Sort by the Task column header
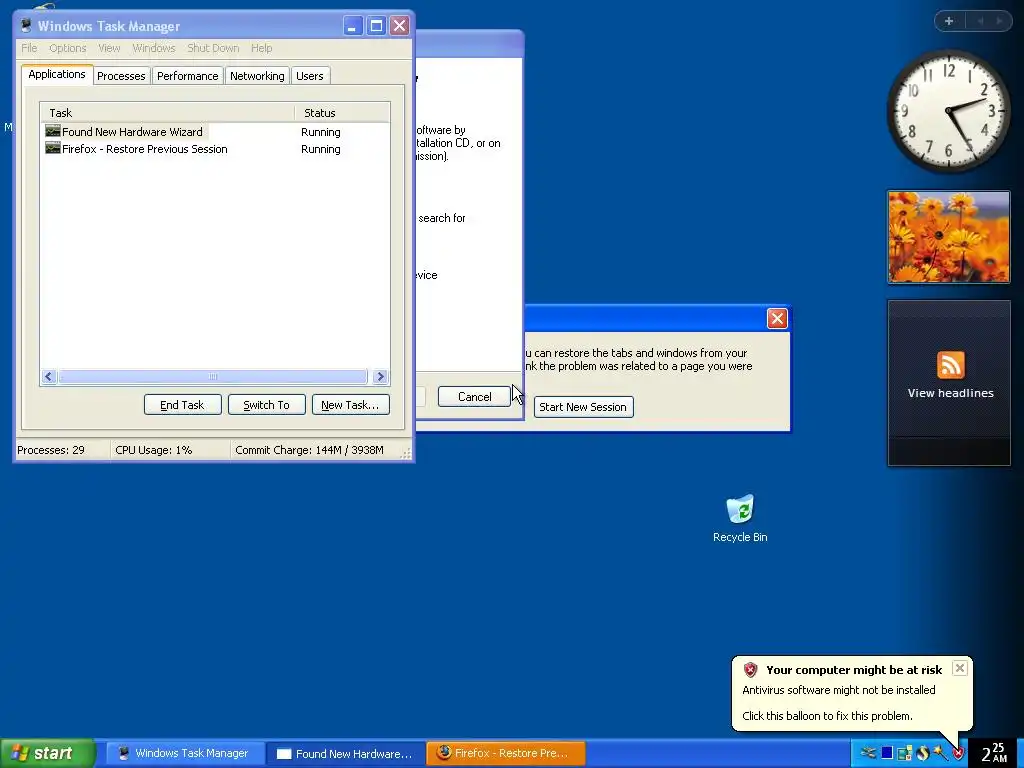This screenshot has width=1024, height=768. pyautogui.click(x=167, y=112)
